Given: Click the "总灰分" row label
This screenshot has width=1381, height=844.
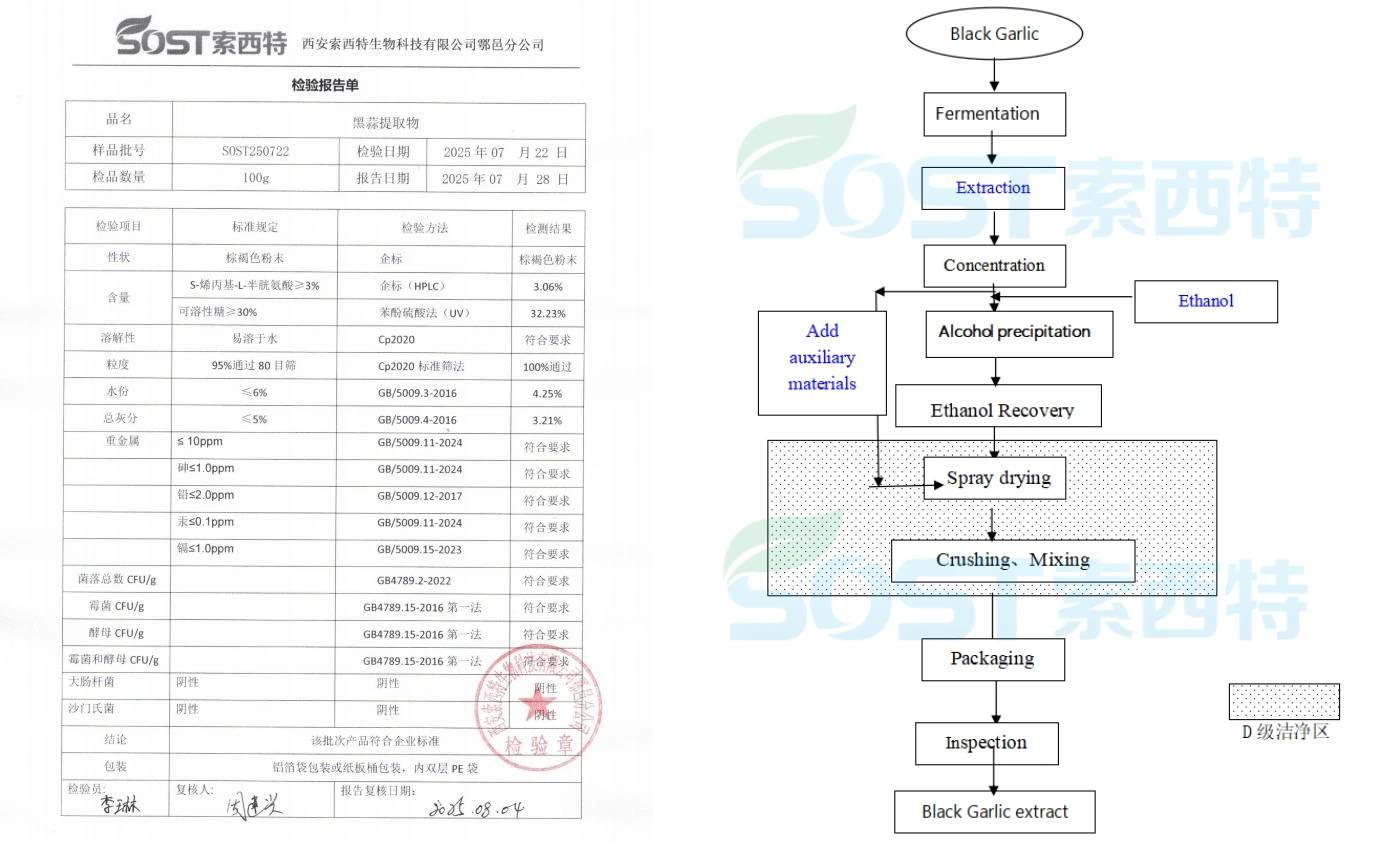Looking at the screenshot, I should (x=119, y=420).
